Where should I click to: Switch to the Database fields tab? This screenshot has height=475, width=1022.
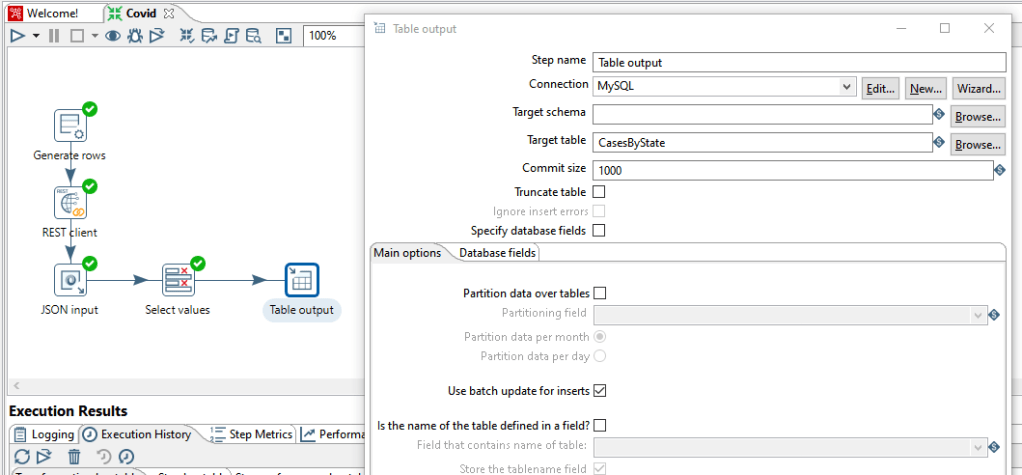(x=497, y=253)
